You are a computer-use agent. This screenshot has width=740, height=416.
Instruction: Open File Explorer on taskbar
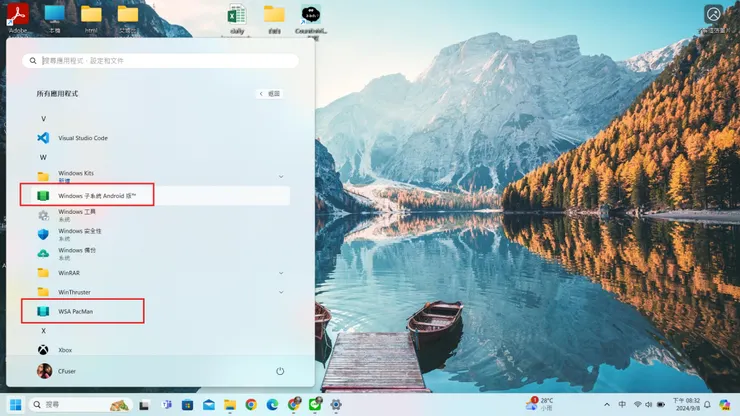coord(230,405)
